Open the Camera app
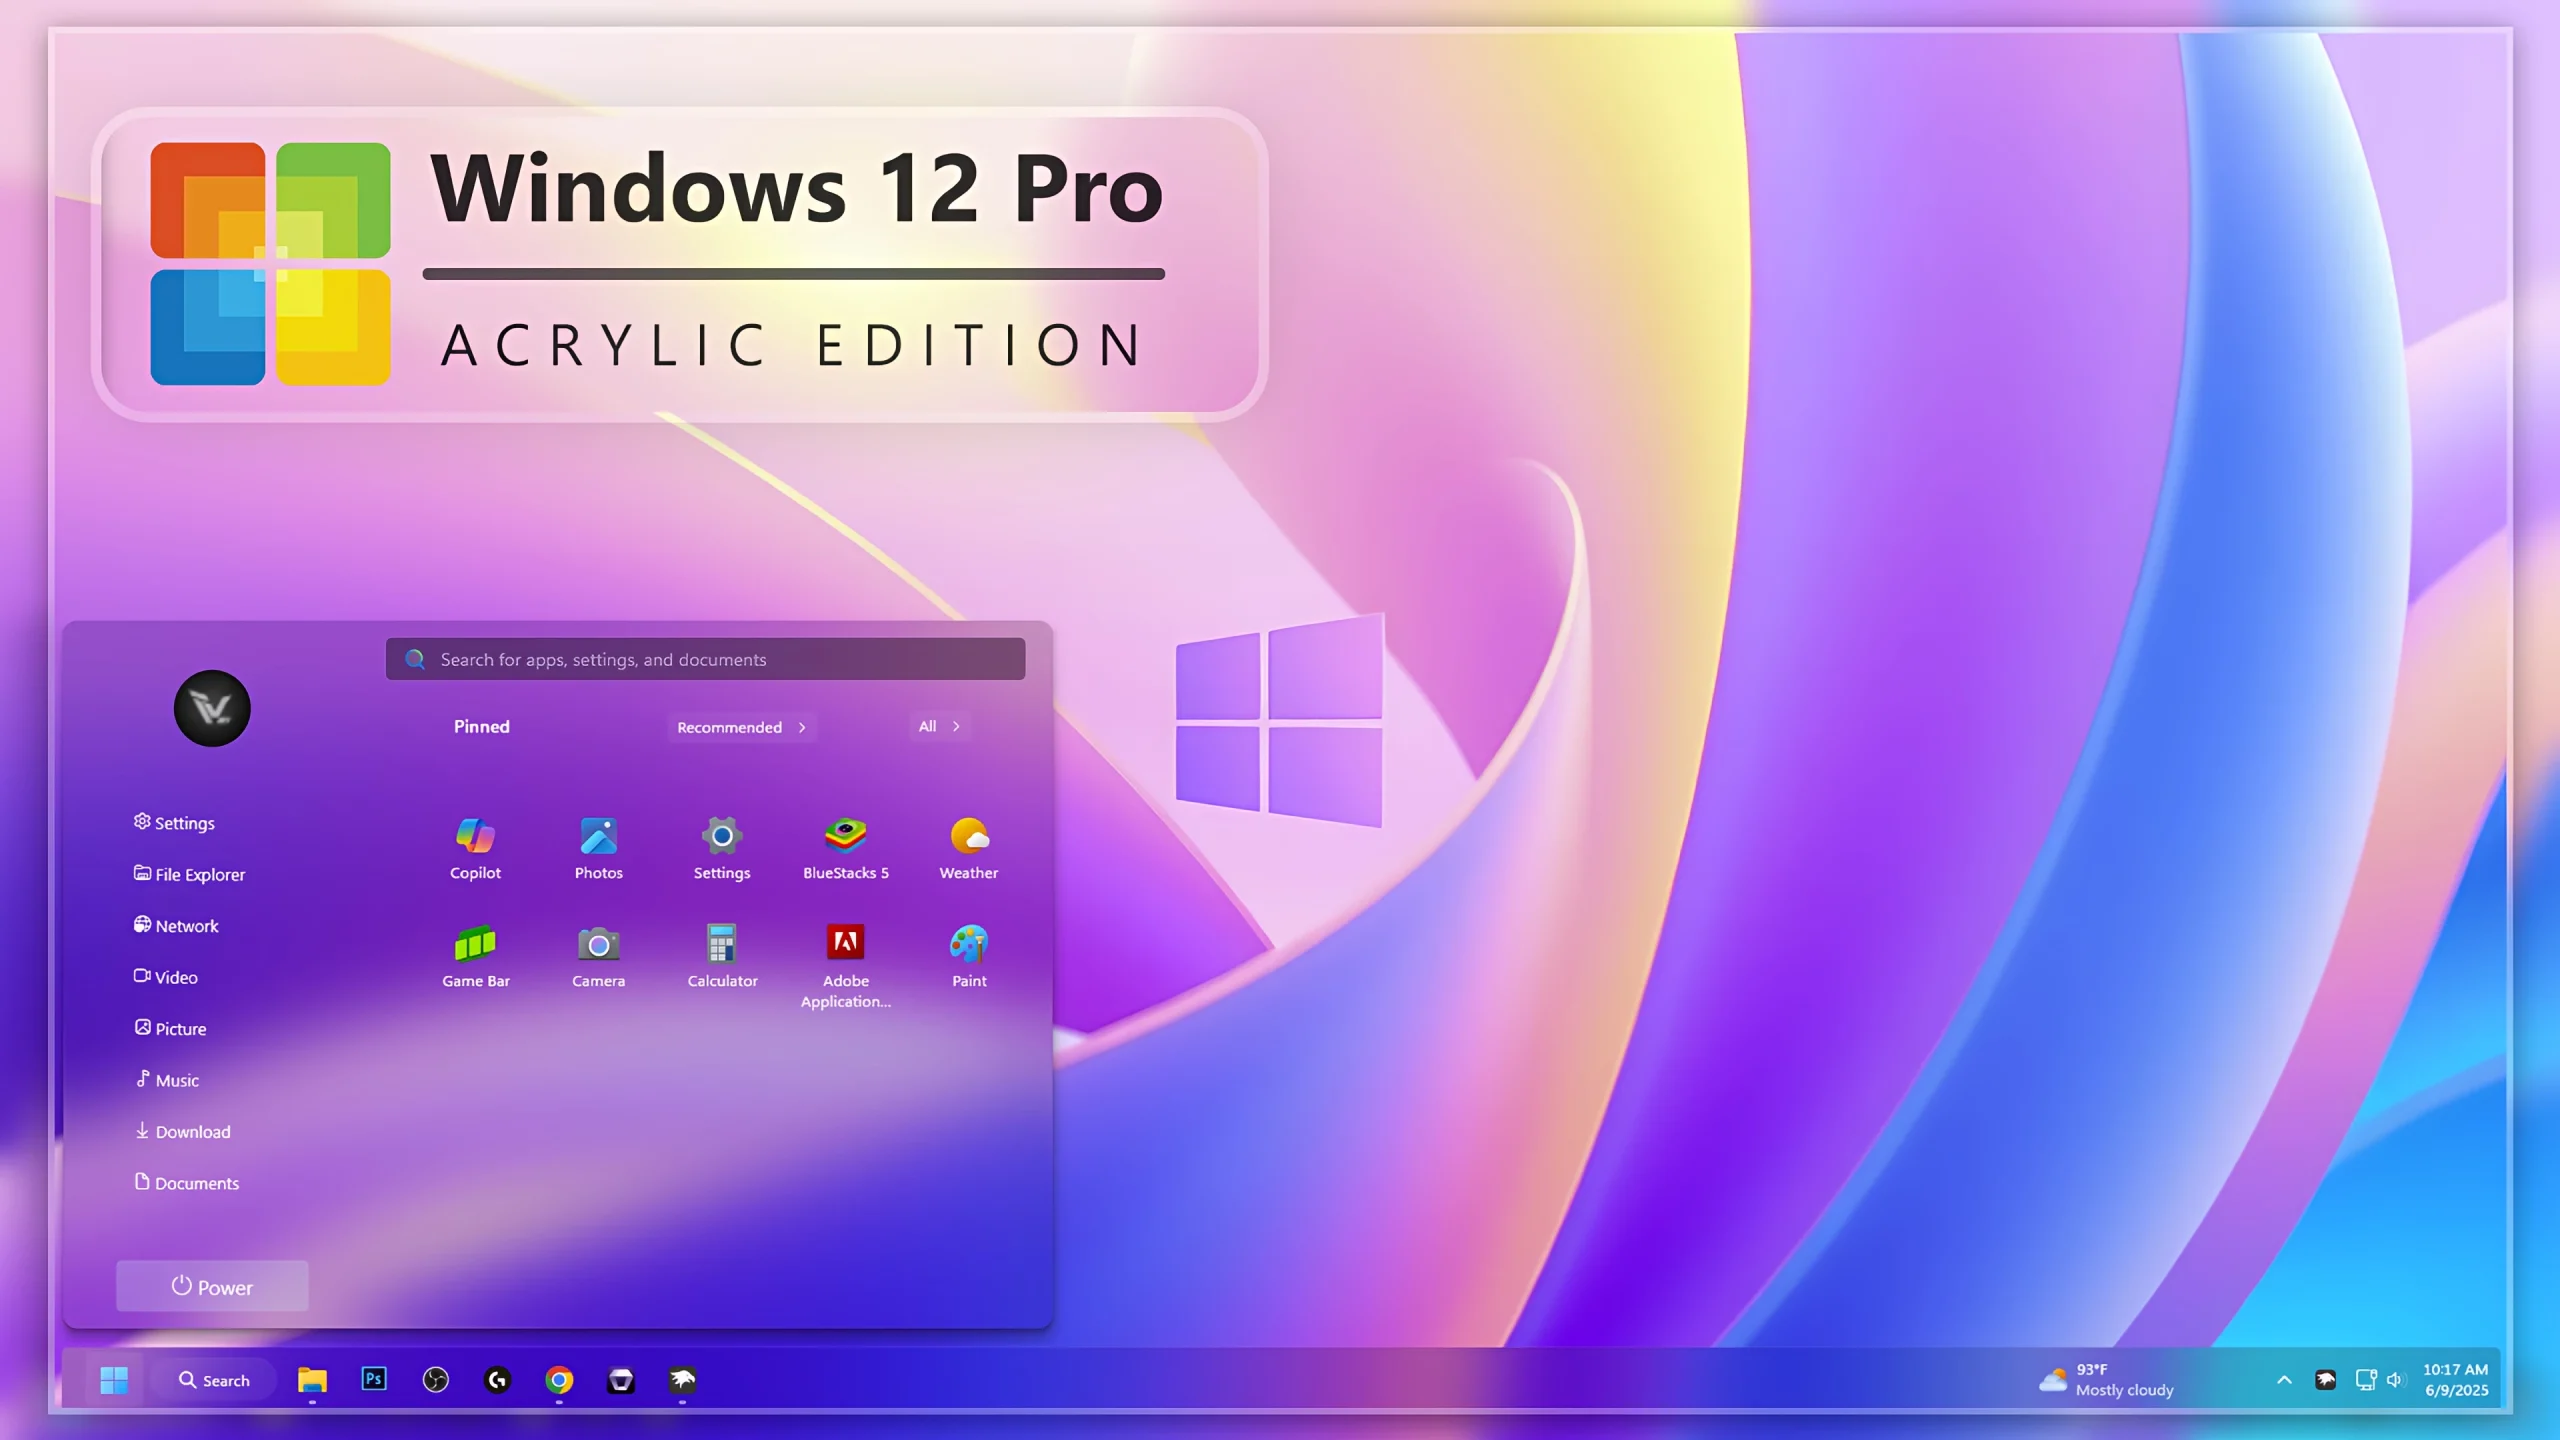Image resolution: width=2560 pixels, height=1440 pixels. point(598,956)
